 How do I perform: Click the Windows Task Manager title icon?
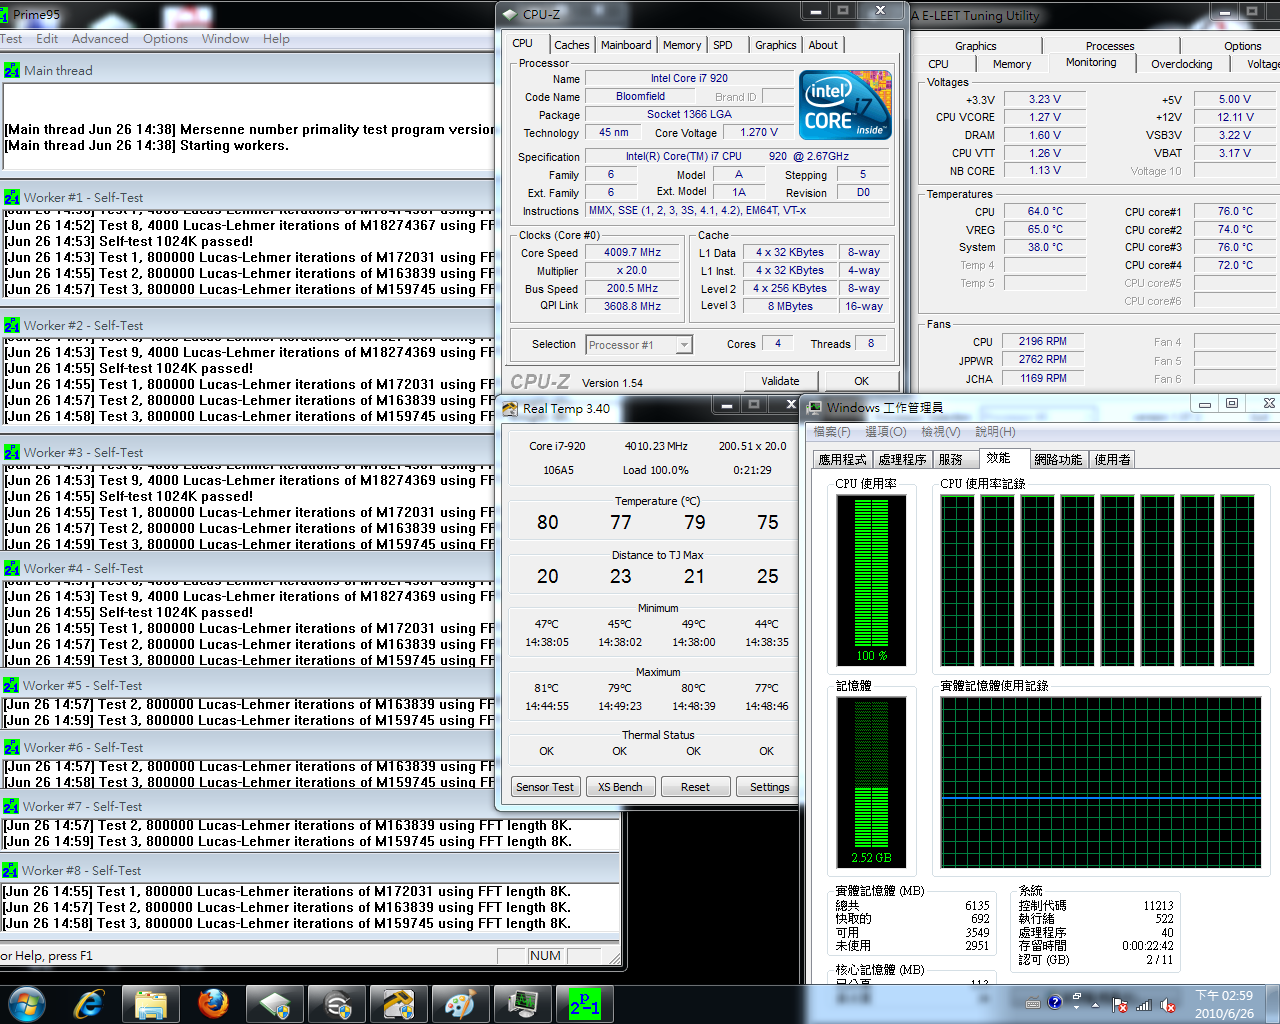(815, 407)
